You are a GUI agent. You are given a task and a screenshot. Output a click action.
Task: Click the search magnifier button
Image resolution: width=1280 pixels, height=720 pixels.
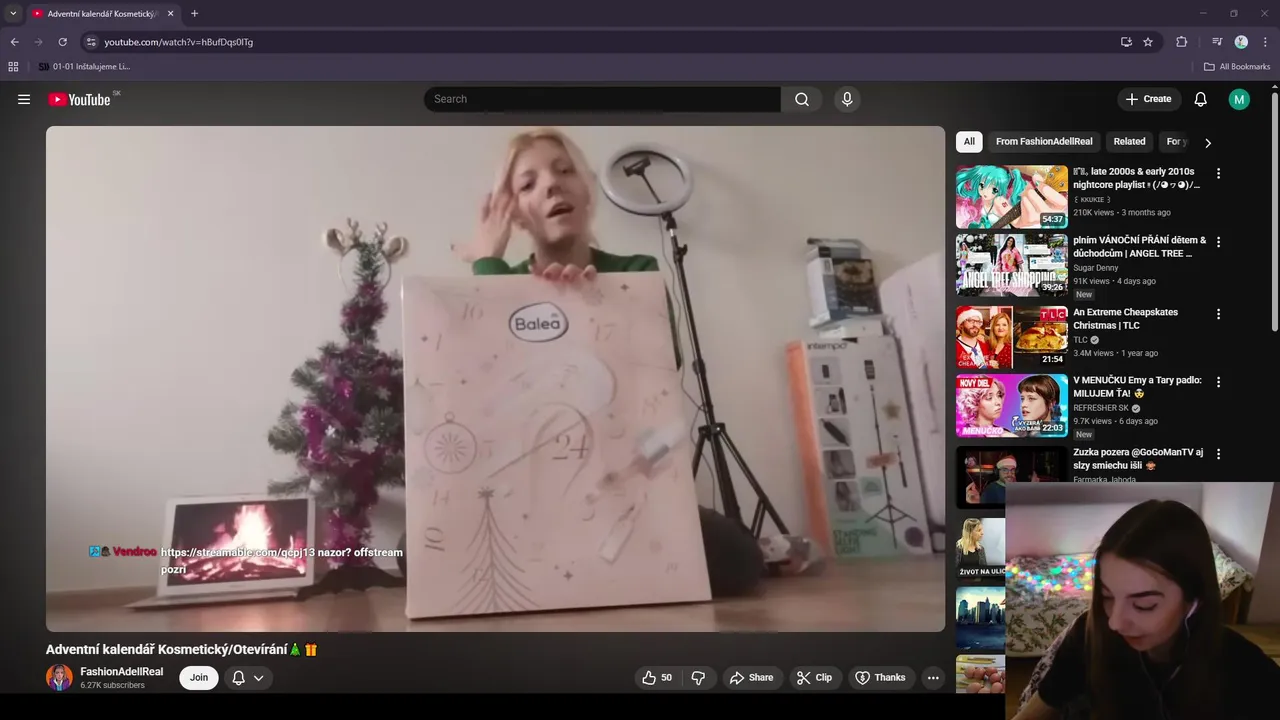(x=802, y=99)
